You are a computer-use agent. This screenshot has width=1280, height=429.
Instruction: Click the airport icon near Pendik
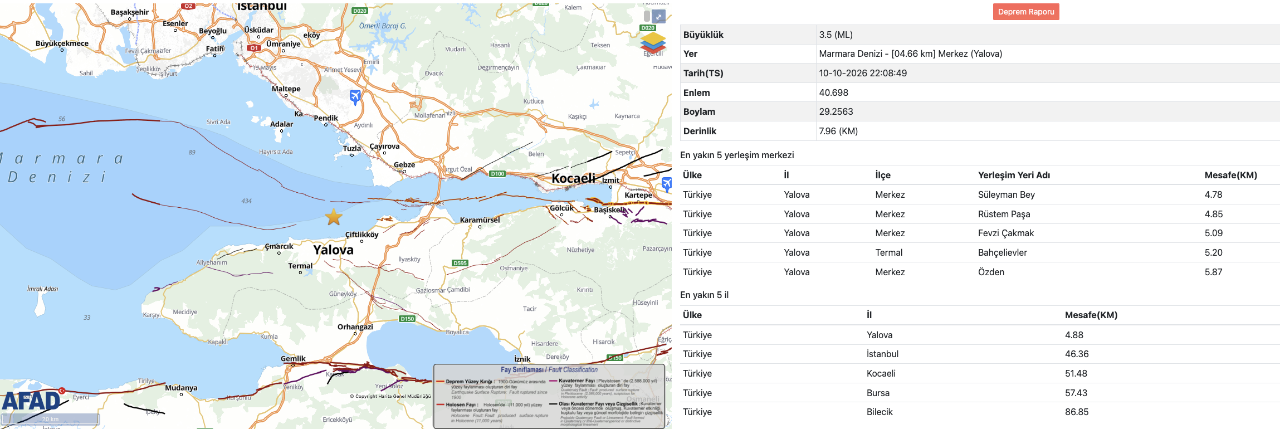[357, 95]
